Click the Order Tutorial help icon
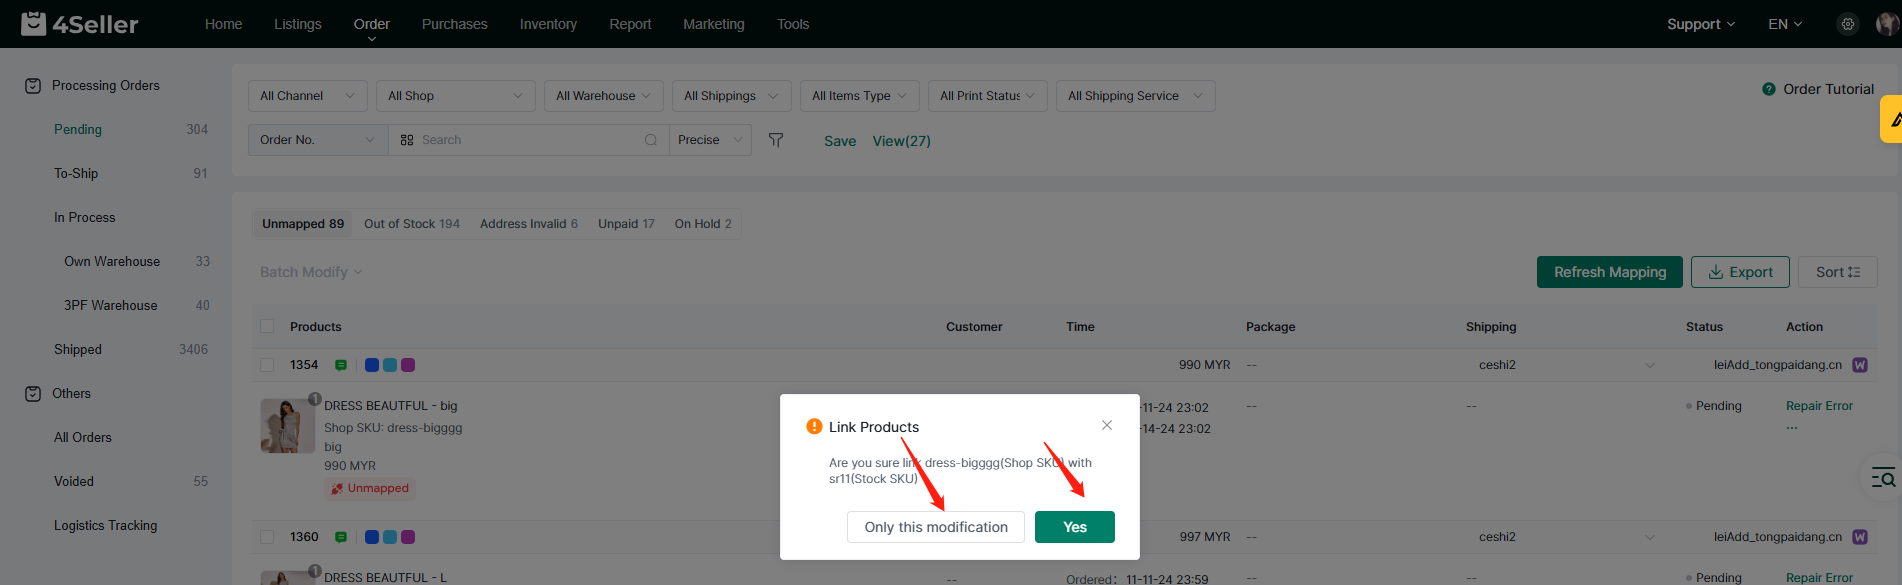The height and width of the screenshot is (585, 1902). tap(1768, 89)
